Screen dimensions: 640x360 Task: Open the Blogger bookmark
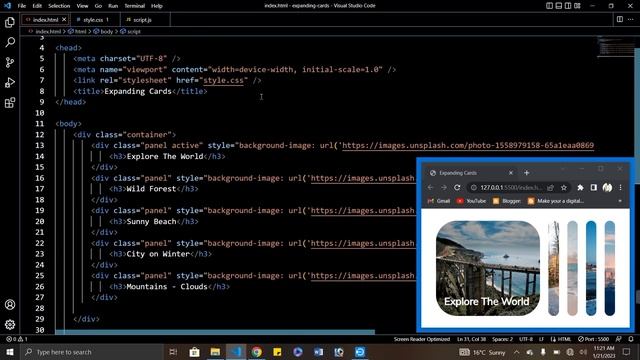[x=507, y=201]
